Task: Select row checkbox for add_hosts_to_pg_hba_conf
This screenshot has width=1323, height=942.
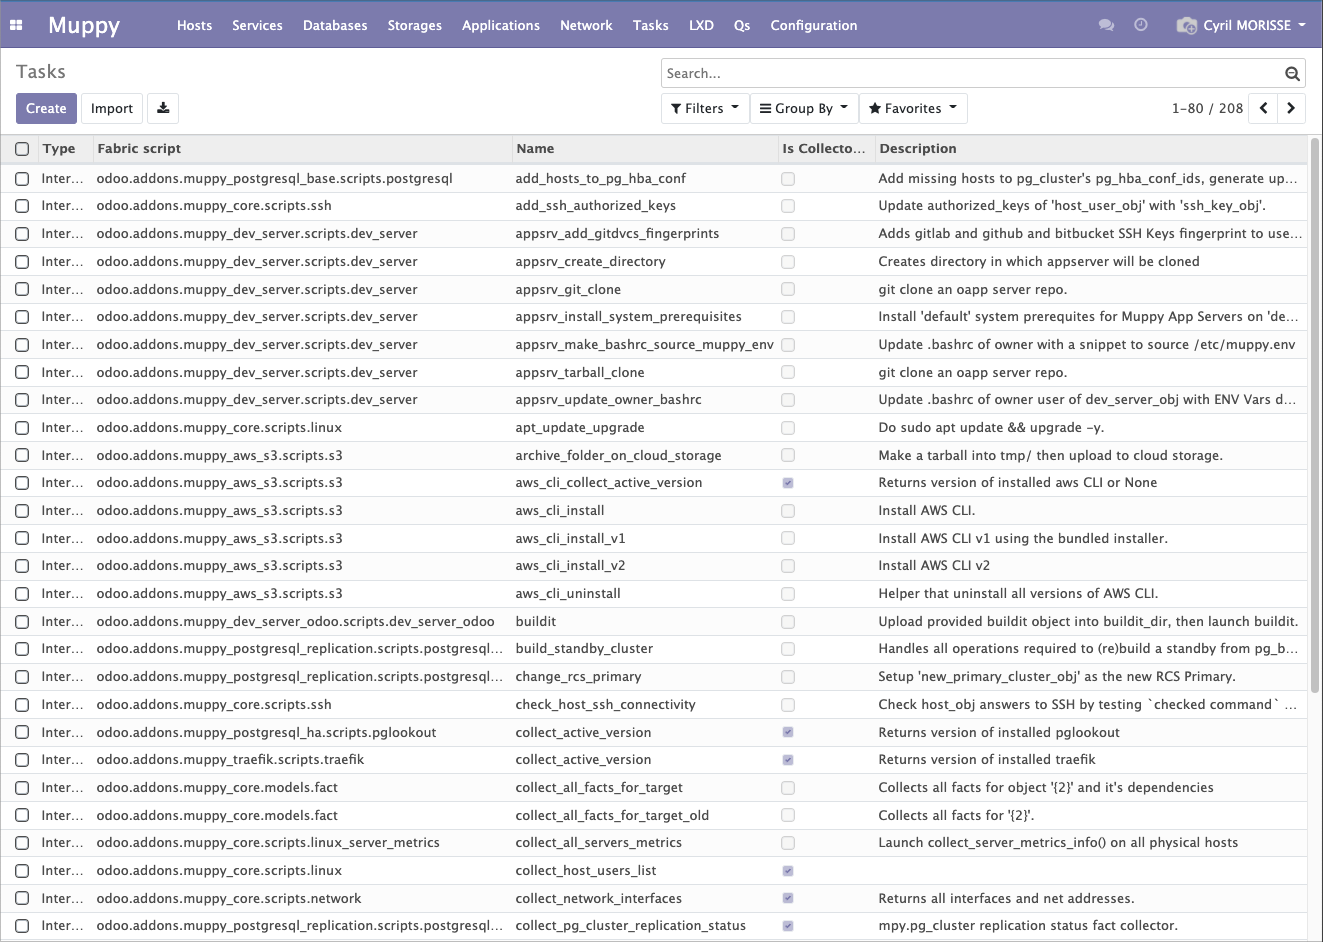Action: [22, 179]
